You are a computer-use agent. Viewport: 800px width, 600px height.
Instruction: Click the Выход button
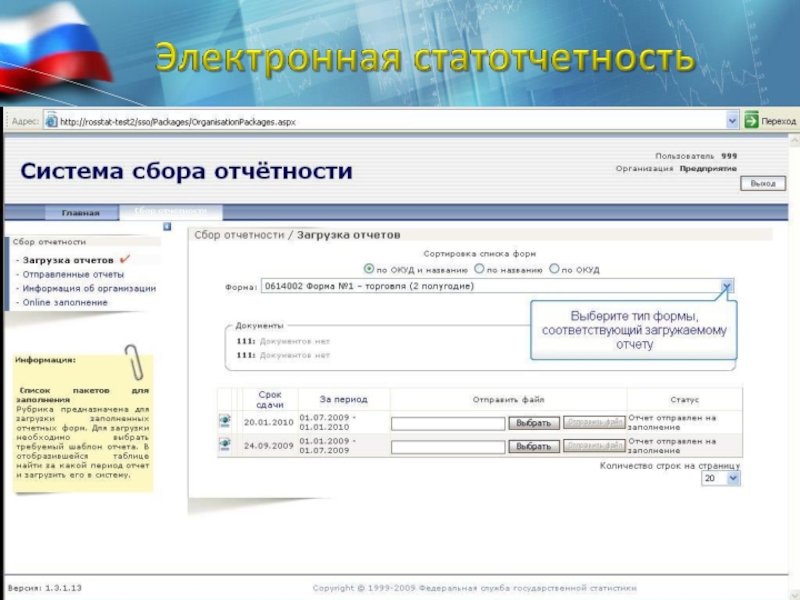[763, 183]
